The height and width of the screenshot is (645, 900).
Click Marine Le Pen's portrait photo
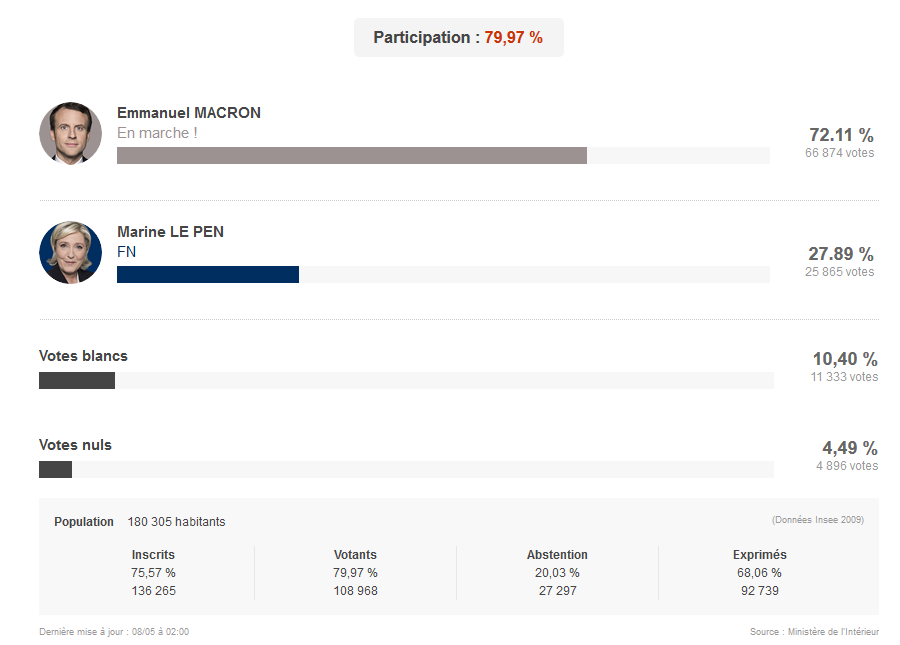pyautogui.click(x=70, y=253)
